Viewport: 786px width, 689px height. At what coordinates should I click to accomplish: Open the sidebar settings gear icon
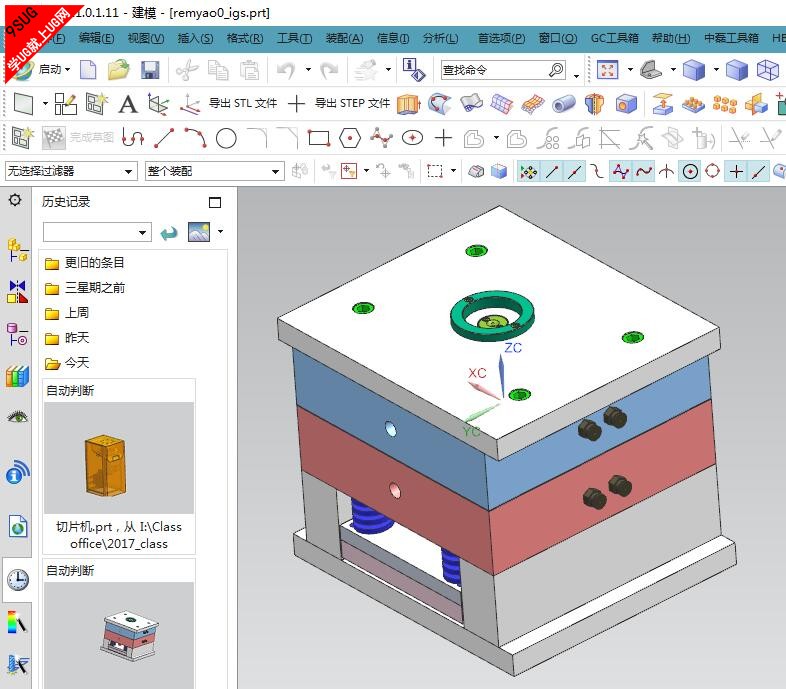tap(15, 200)
